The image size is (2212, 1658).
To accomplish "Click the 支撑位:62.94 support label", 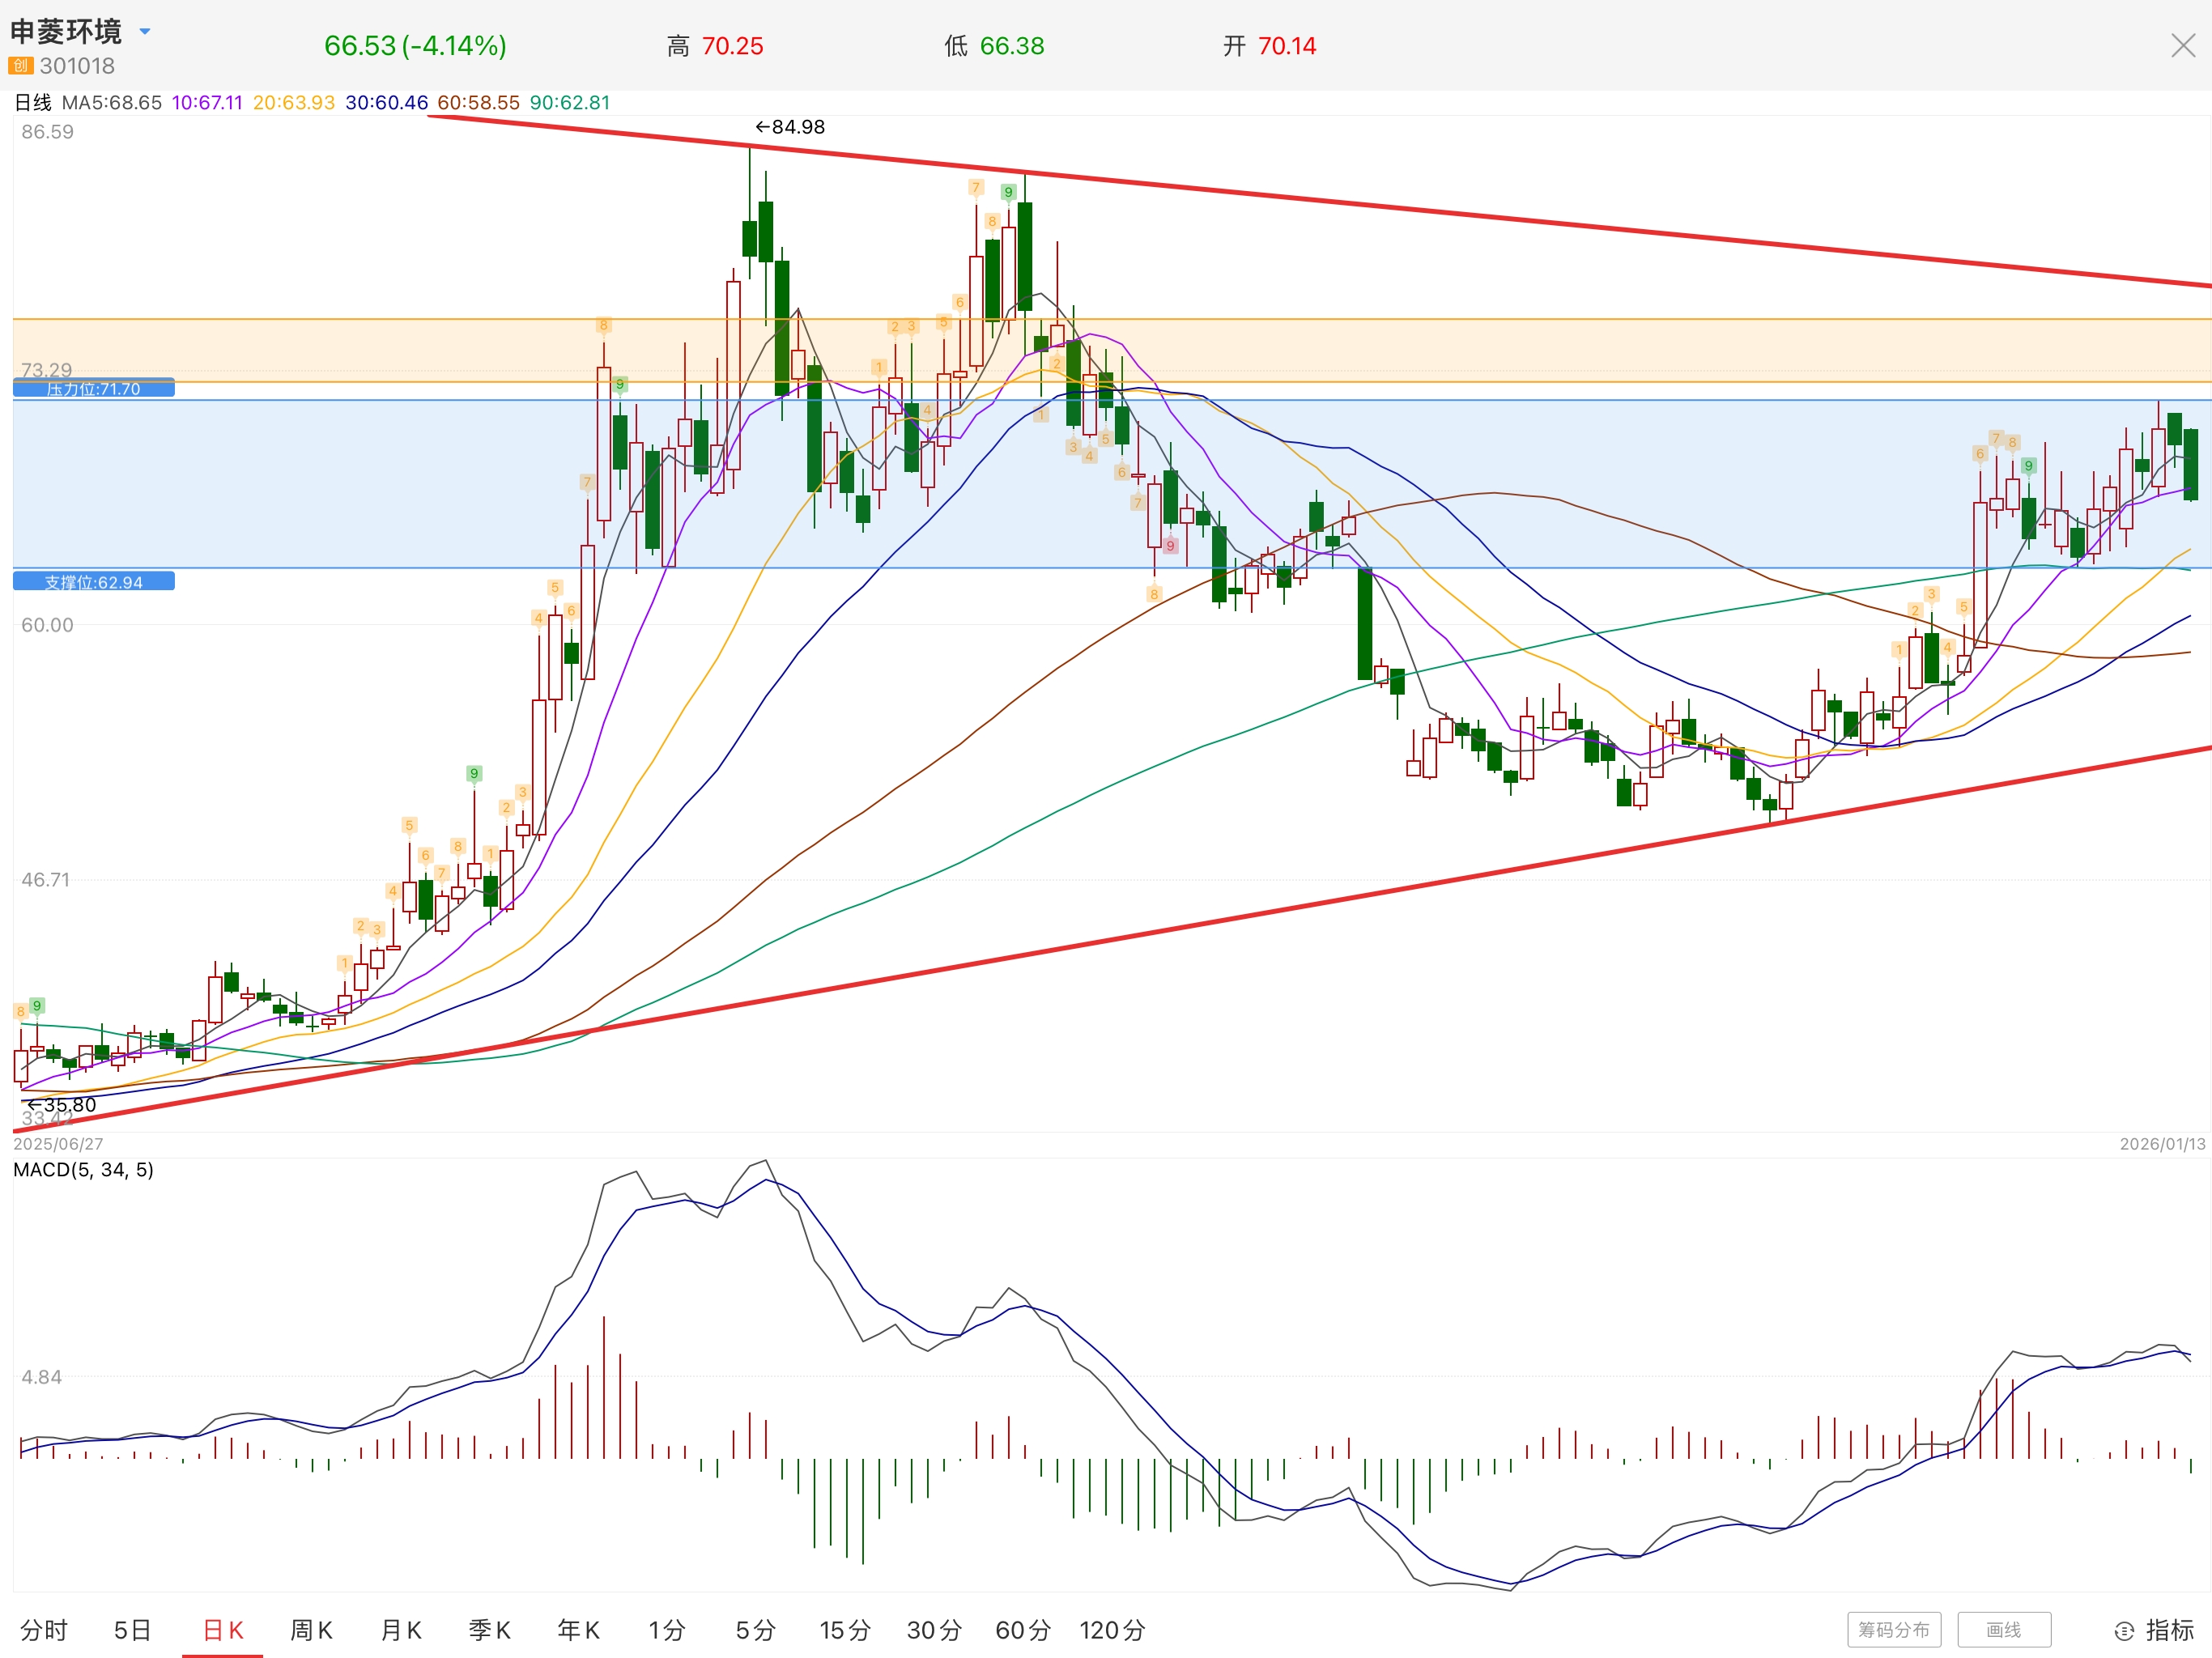I will coord(94,582).
